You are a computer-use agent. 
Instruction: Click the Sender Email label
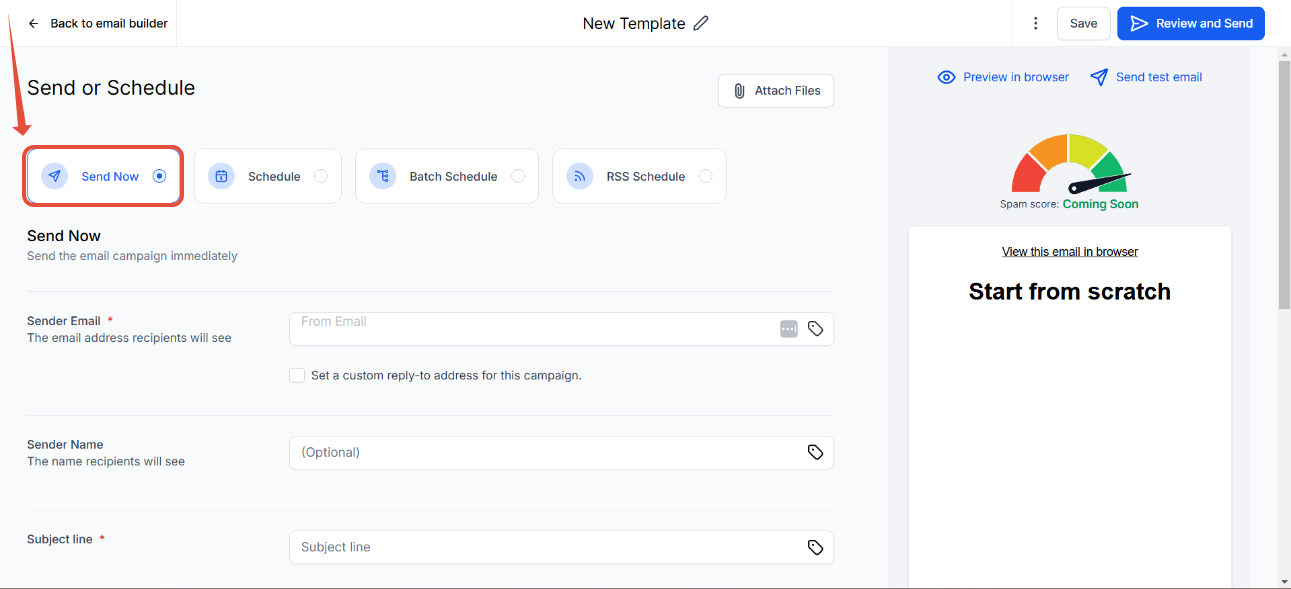pyautogui.click(x=64, y=321)
